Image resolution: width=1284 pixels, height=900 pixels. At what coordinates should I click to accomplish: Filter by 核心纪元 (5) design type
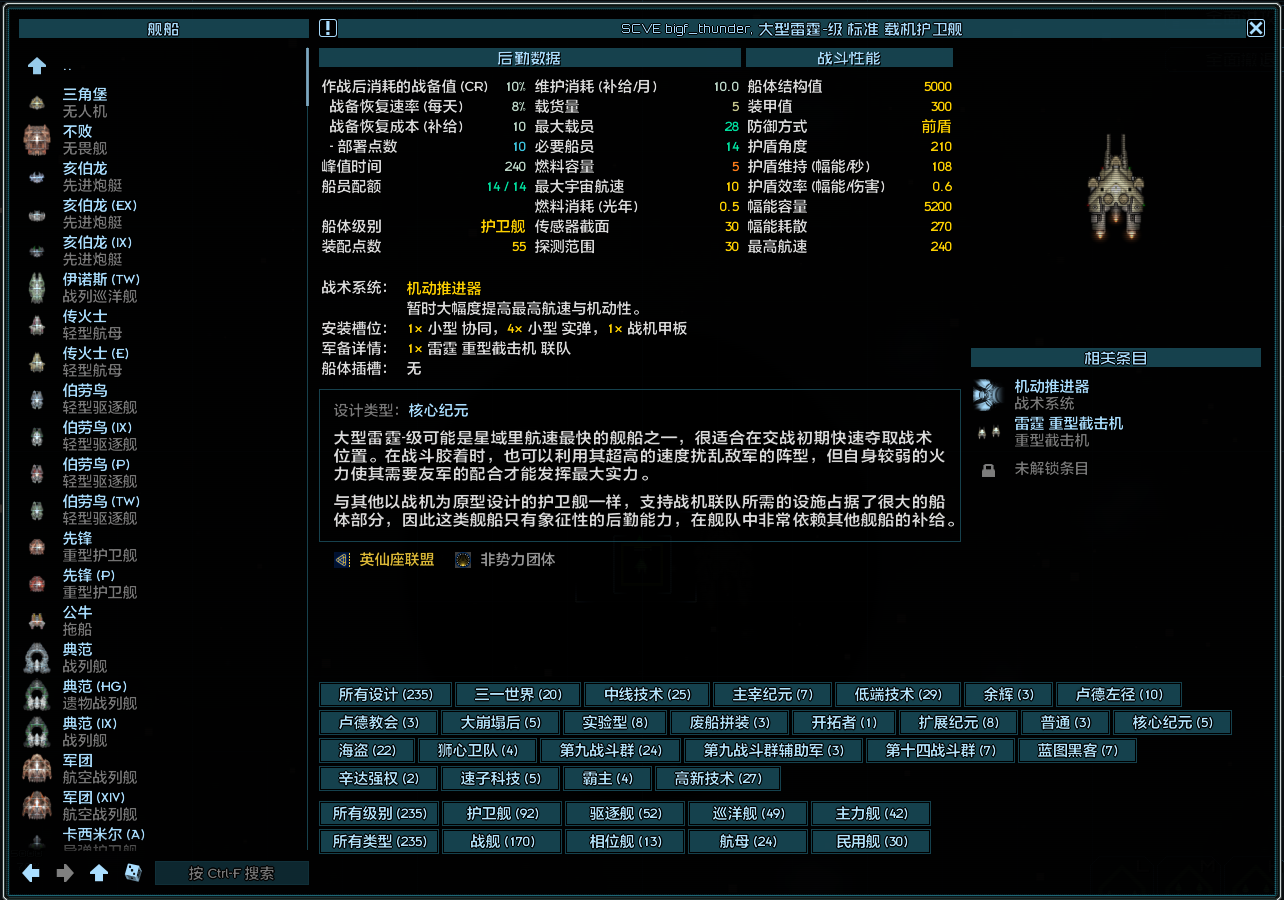point(1172,722)
